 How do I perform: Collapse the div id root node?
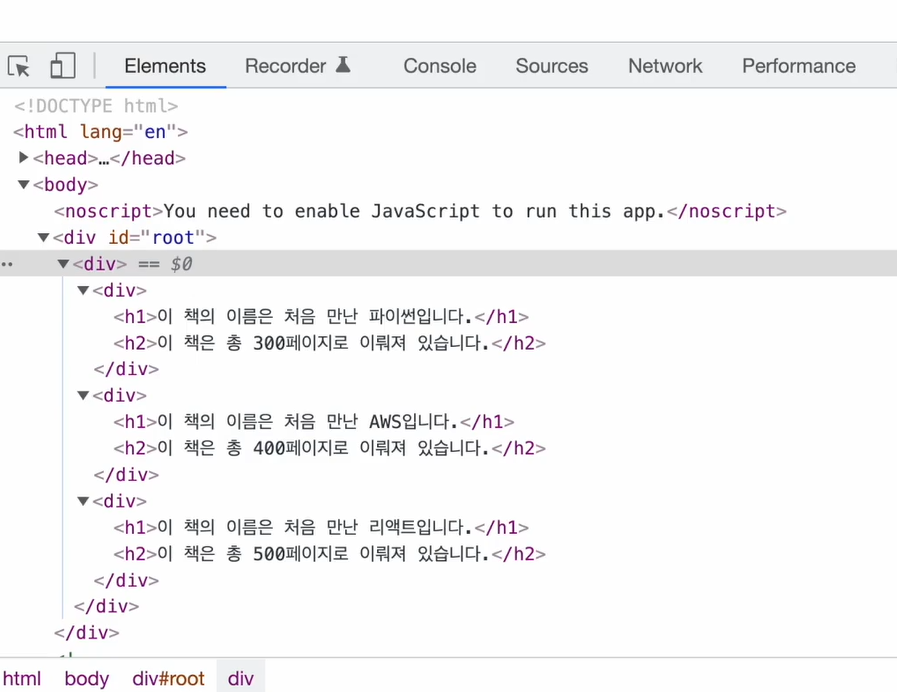tap(43, 237)
